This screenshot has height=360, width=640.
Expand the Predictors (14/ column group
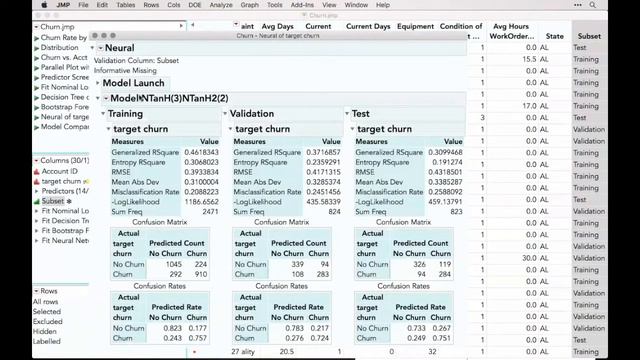(x=36, y=191)
